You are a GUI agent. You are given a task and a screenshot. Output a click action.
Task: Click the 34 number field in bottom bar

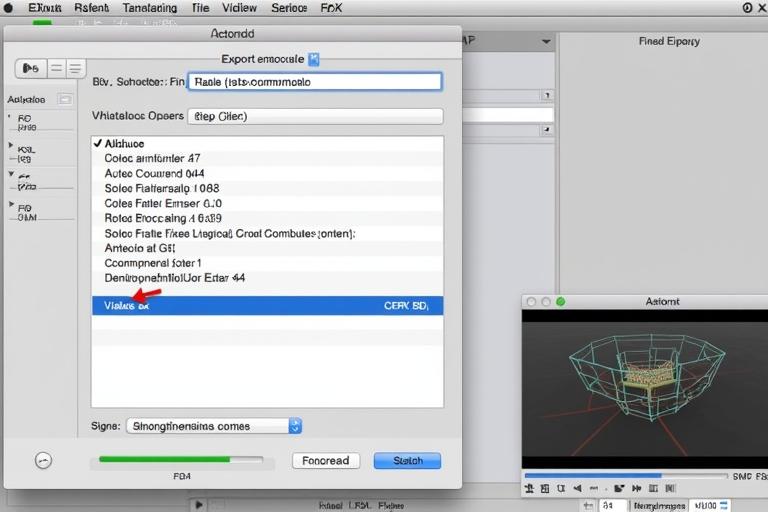click(x=613, y=505)
